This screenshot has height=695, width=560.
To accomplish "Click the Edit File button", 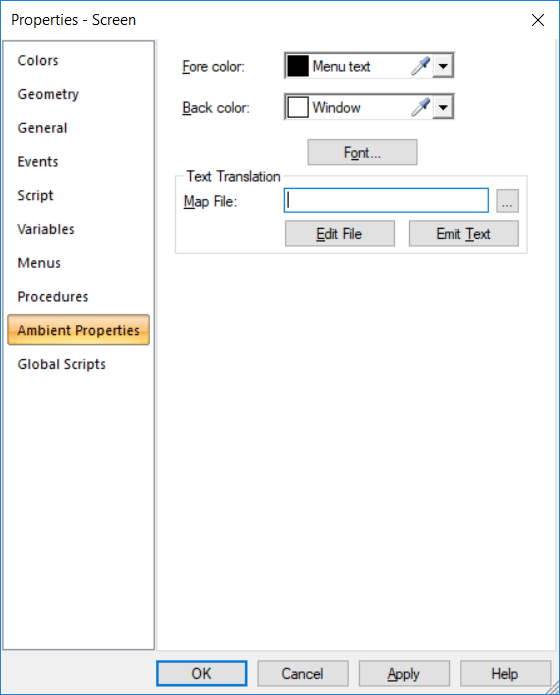I will 340,234.
